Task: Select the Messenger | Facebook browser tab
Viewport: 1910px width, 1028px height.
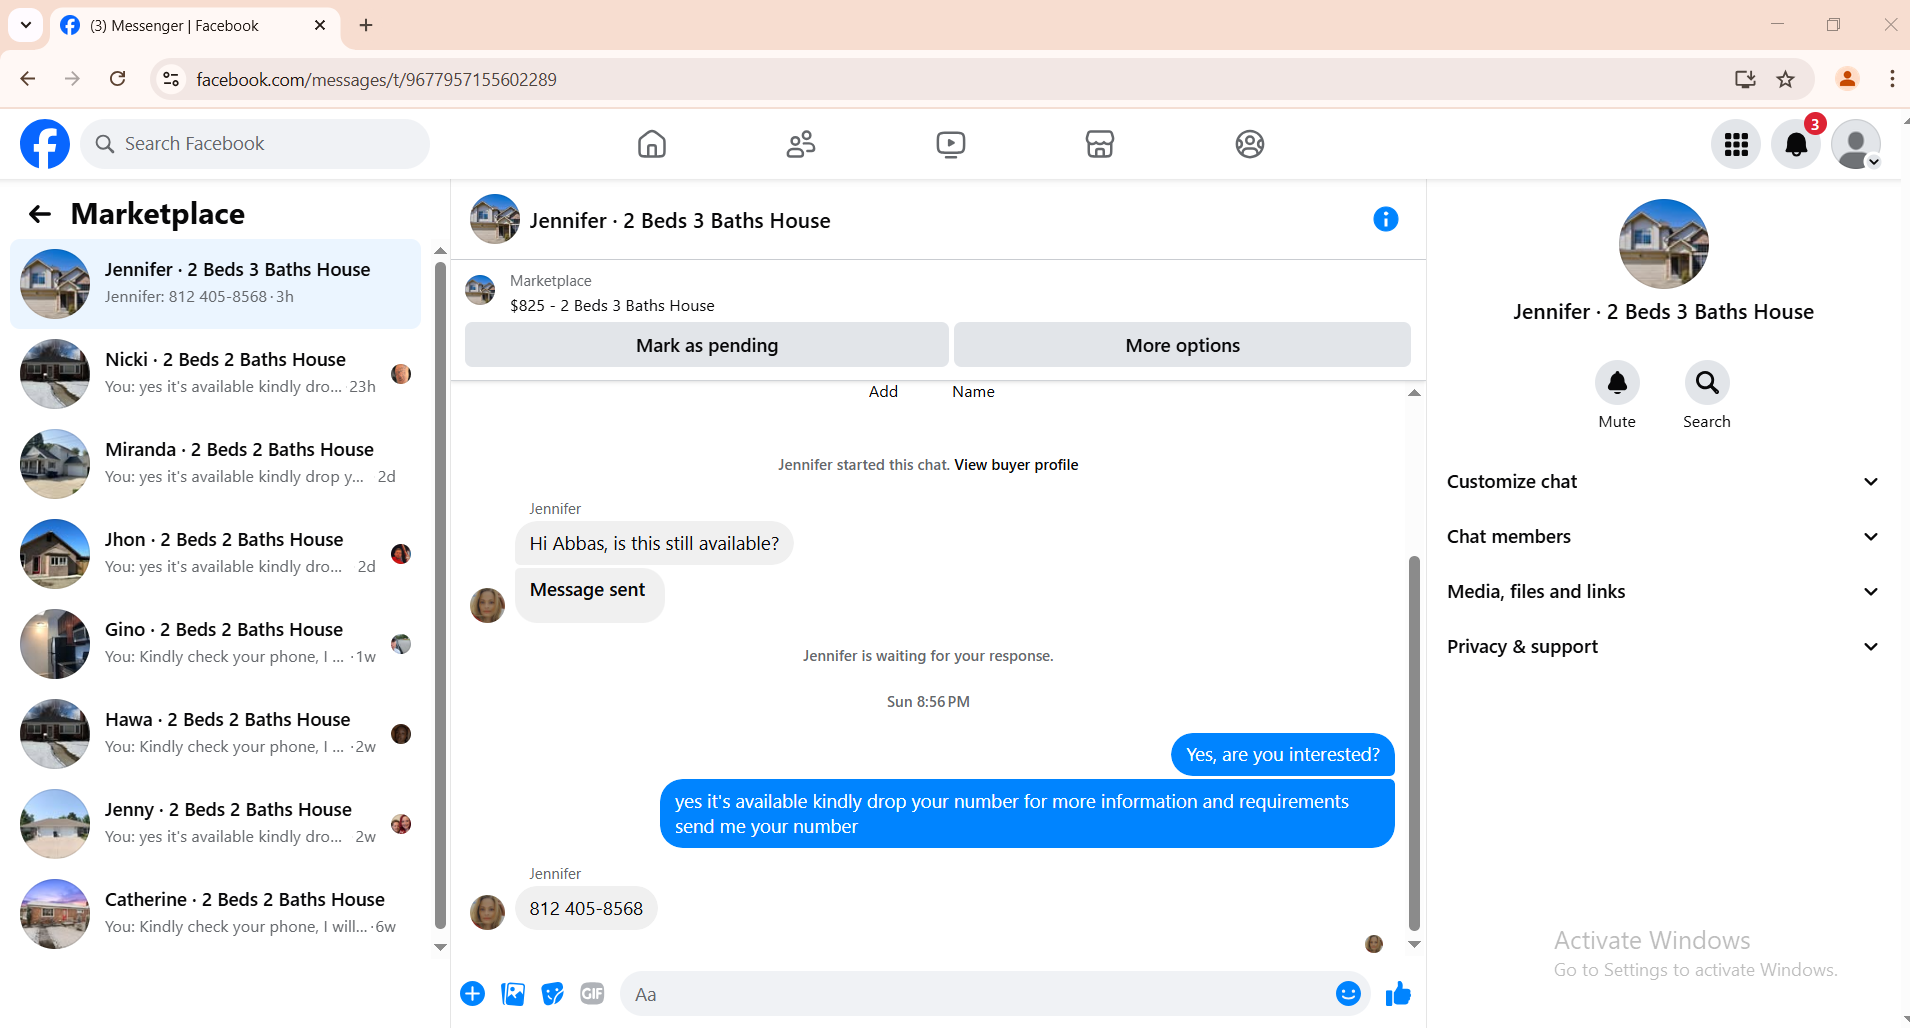Action: pos(195,26)
